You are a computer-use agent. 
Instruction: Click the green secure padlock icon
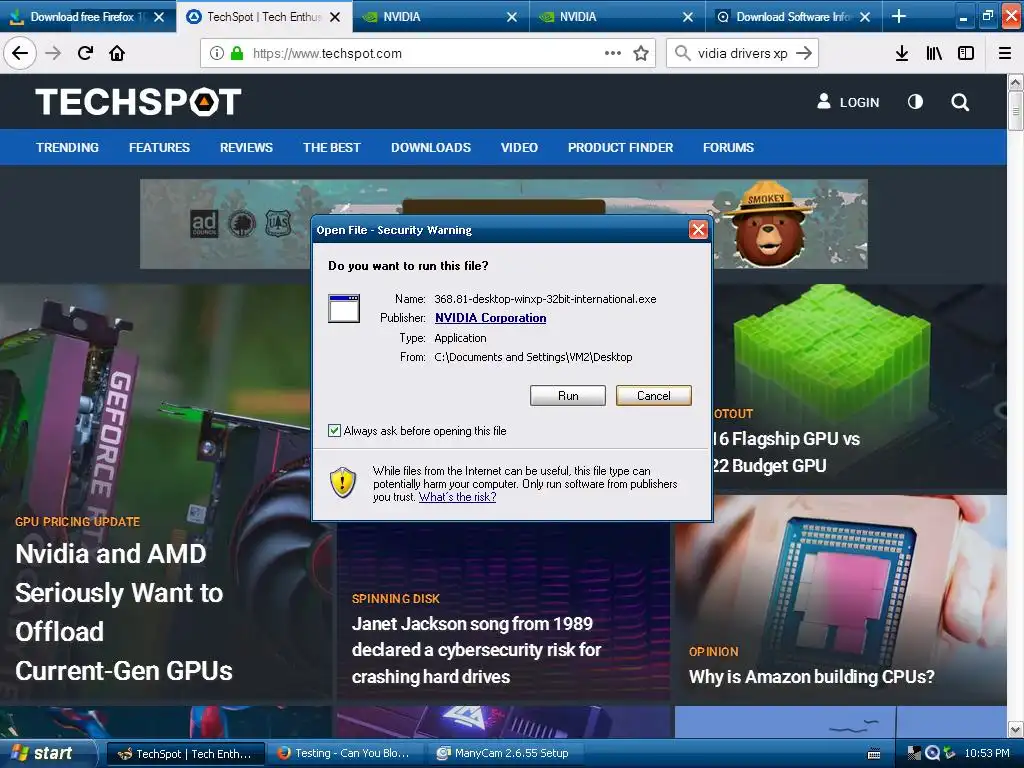point(237,53)
